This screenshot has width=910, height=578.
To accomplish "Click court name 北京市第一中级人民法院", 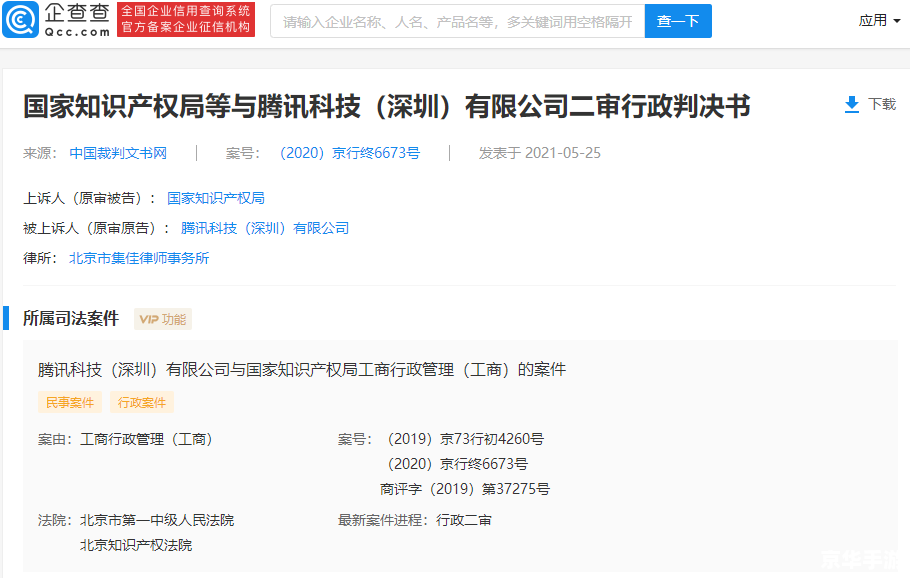I will pyautogui.click(x=157, y=521).
